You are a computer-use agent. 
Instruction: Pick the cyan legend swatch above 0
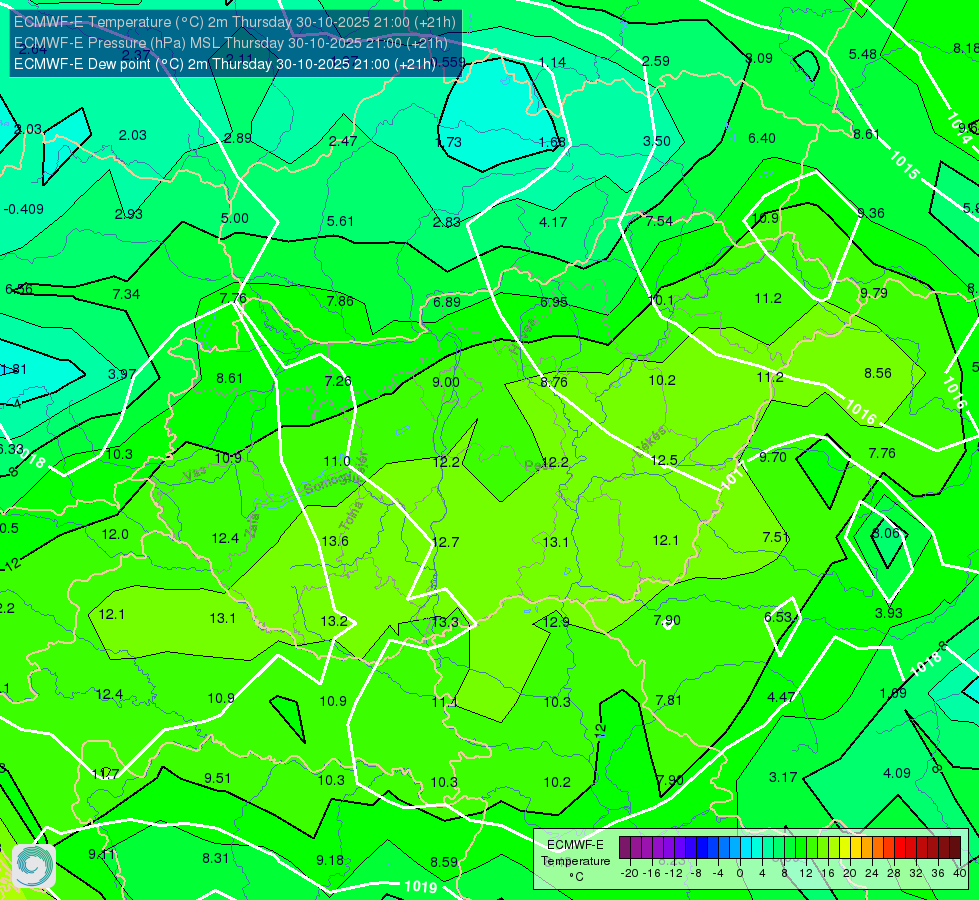click(x=746, y=848)
